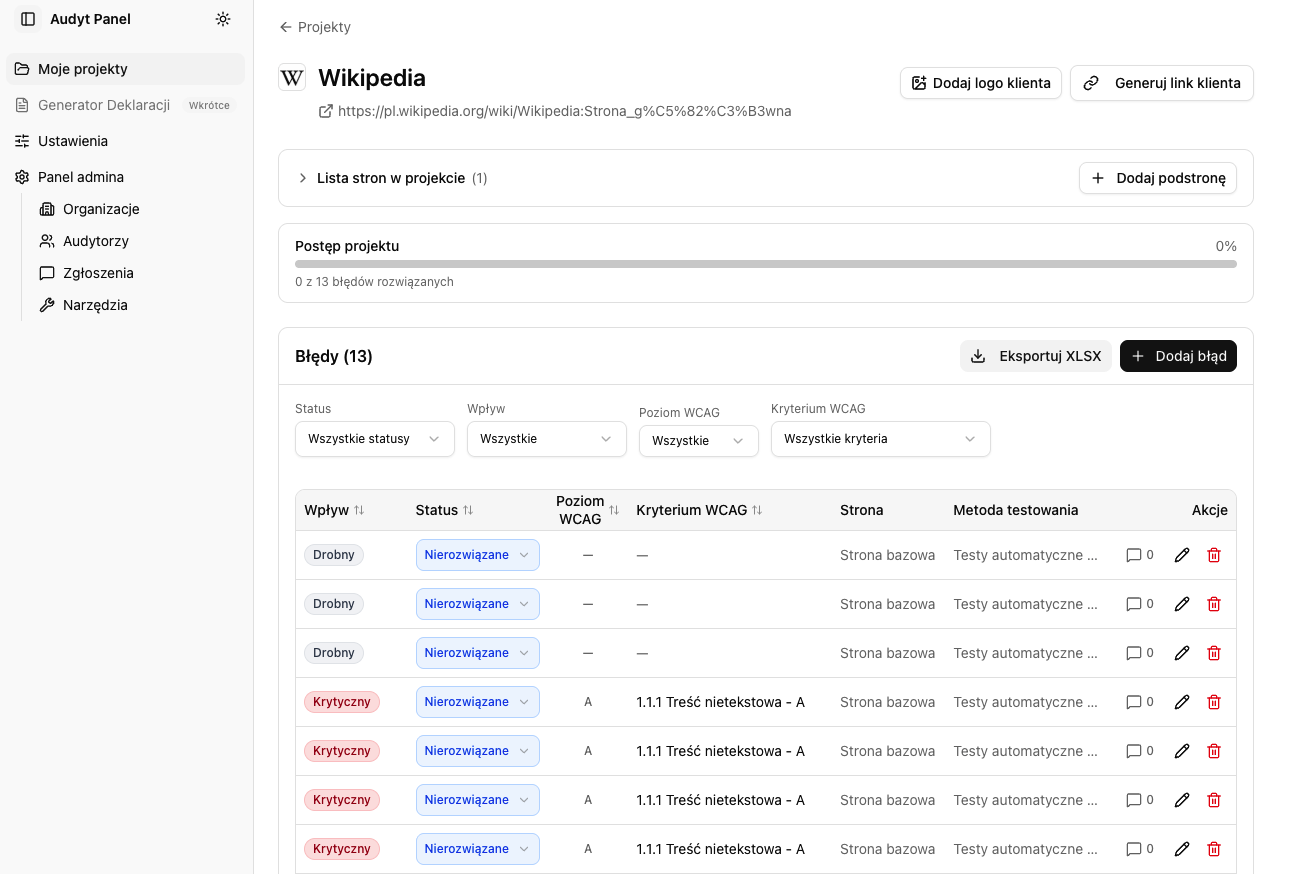Screen dimensions: 1290x874
Task: Delete the second Drobny error via trash icon
Action: [x=1214, y=604]
